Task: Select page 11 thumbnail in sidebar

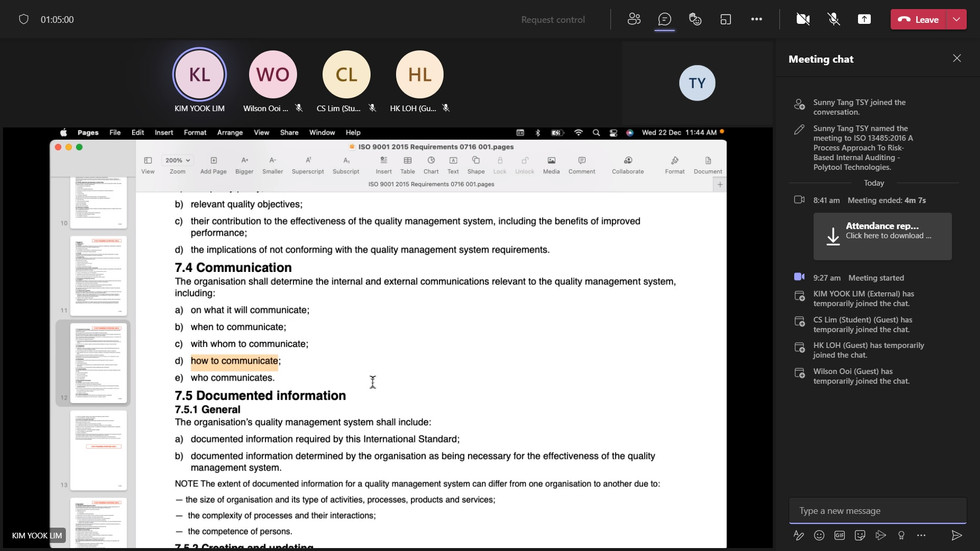Action: [x=99, y=276]
